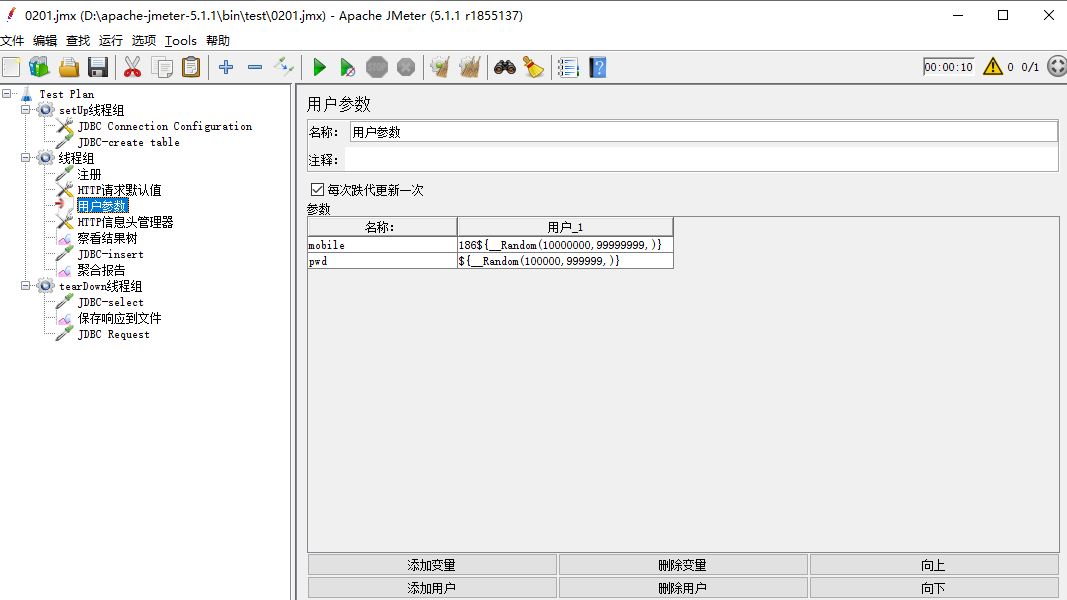View the error log via warning triangle

[991, 66]
